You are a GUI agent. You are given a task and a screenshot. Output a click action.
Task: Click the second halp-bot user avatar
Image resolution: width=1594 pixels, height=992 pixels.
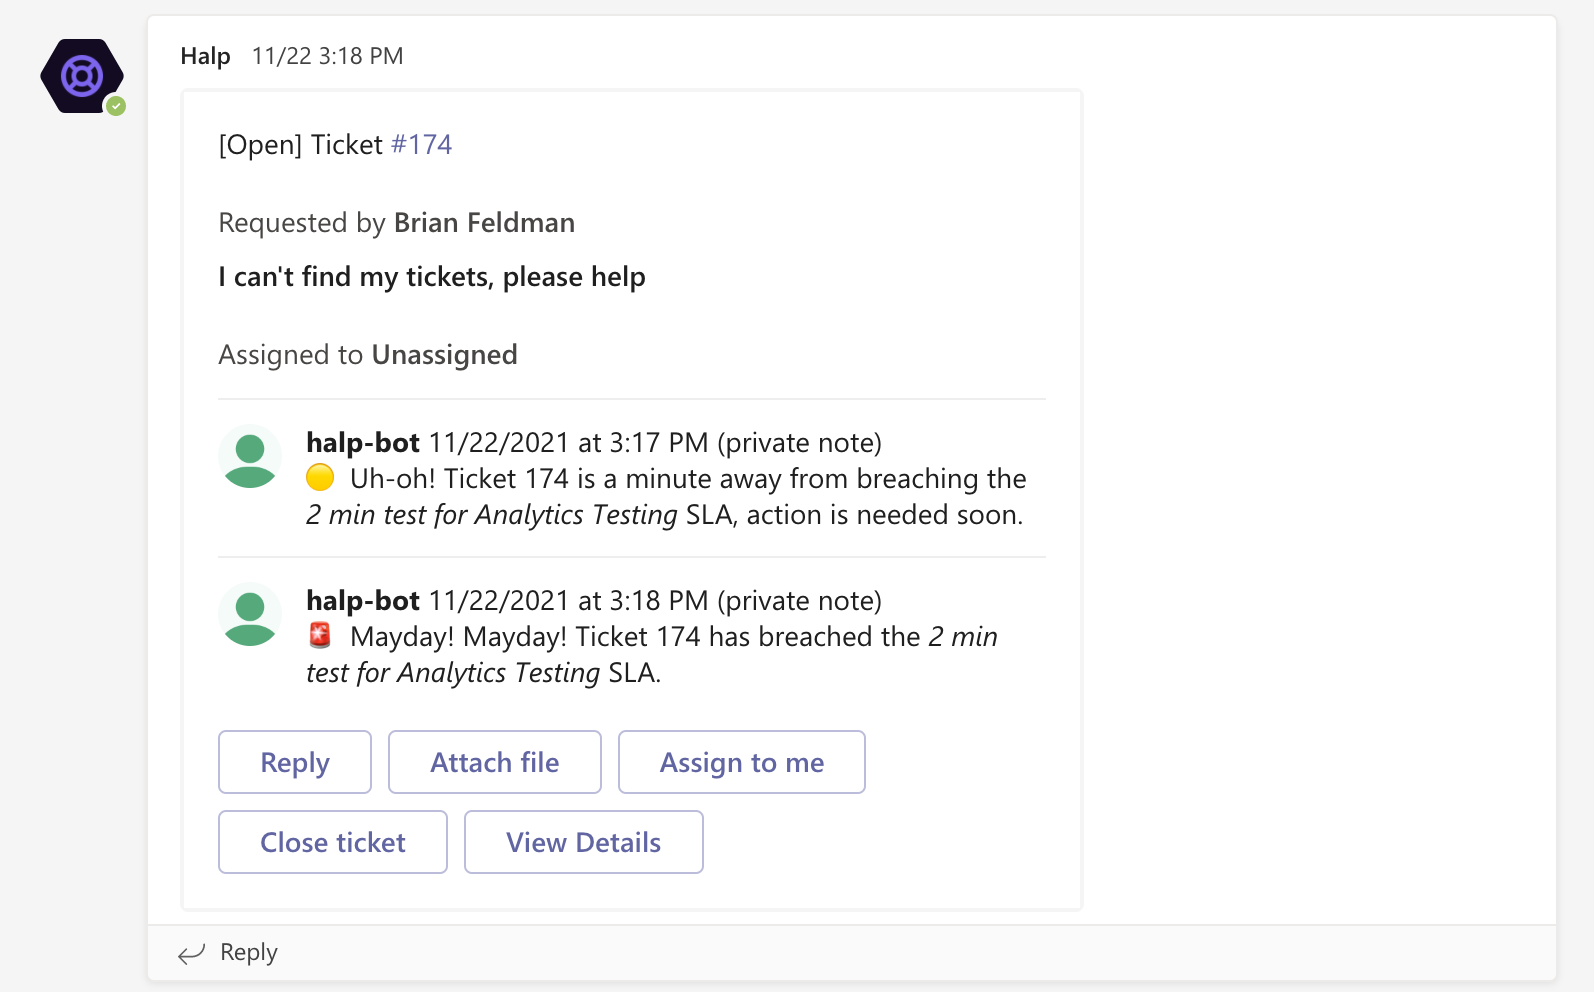(x=250, y=615)
